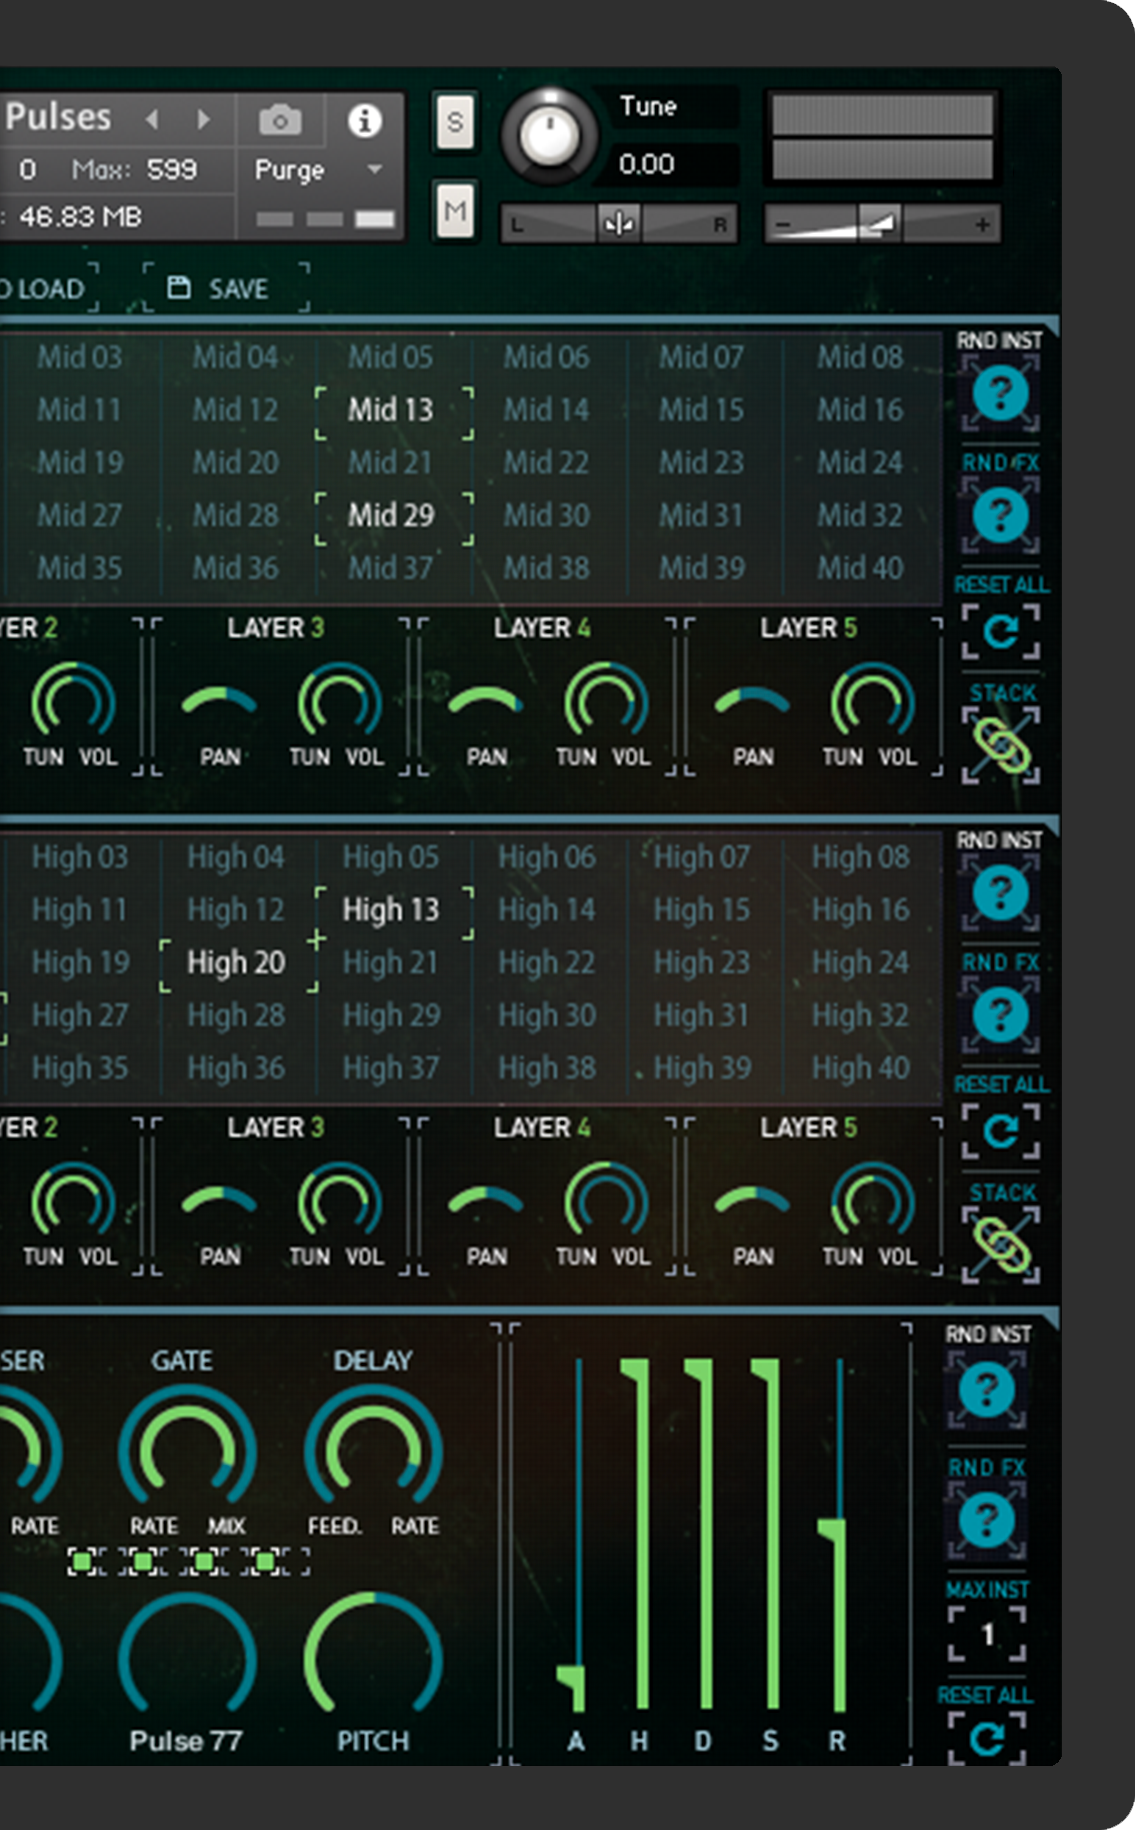The height and width of the screenshot is (1830, 1135).
Task: Randomize FX in the Mid section
Action: 1000,515
